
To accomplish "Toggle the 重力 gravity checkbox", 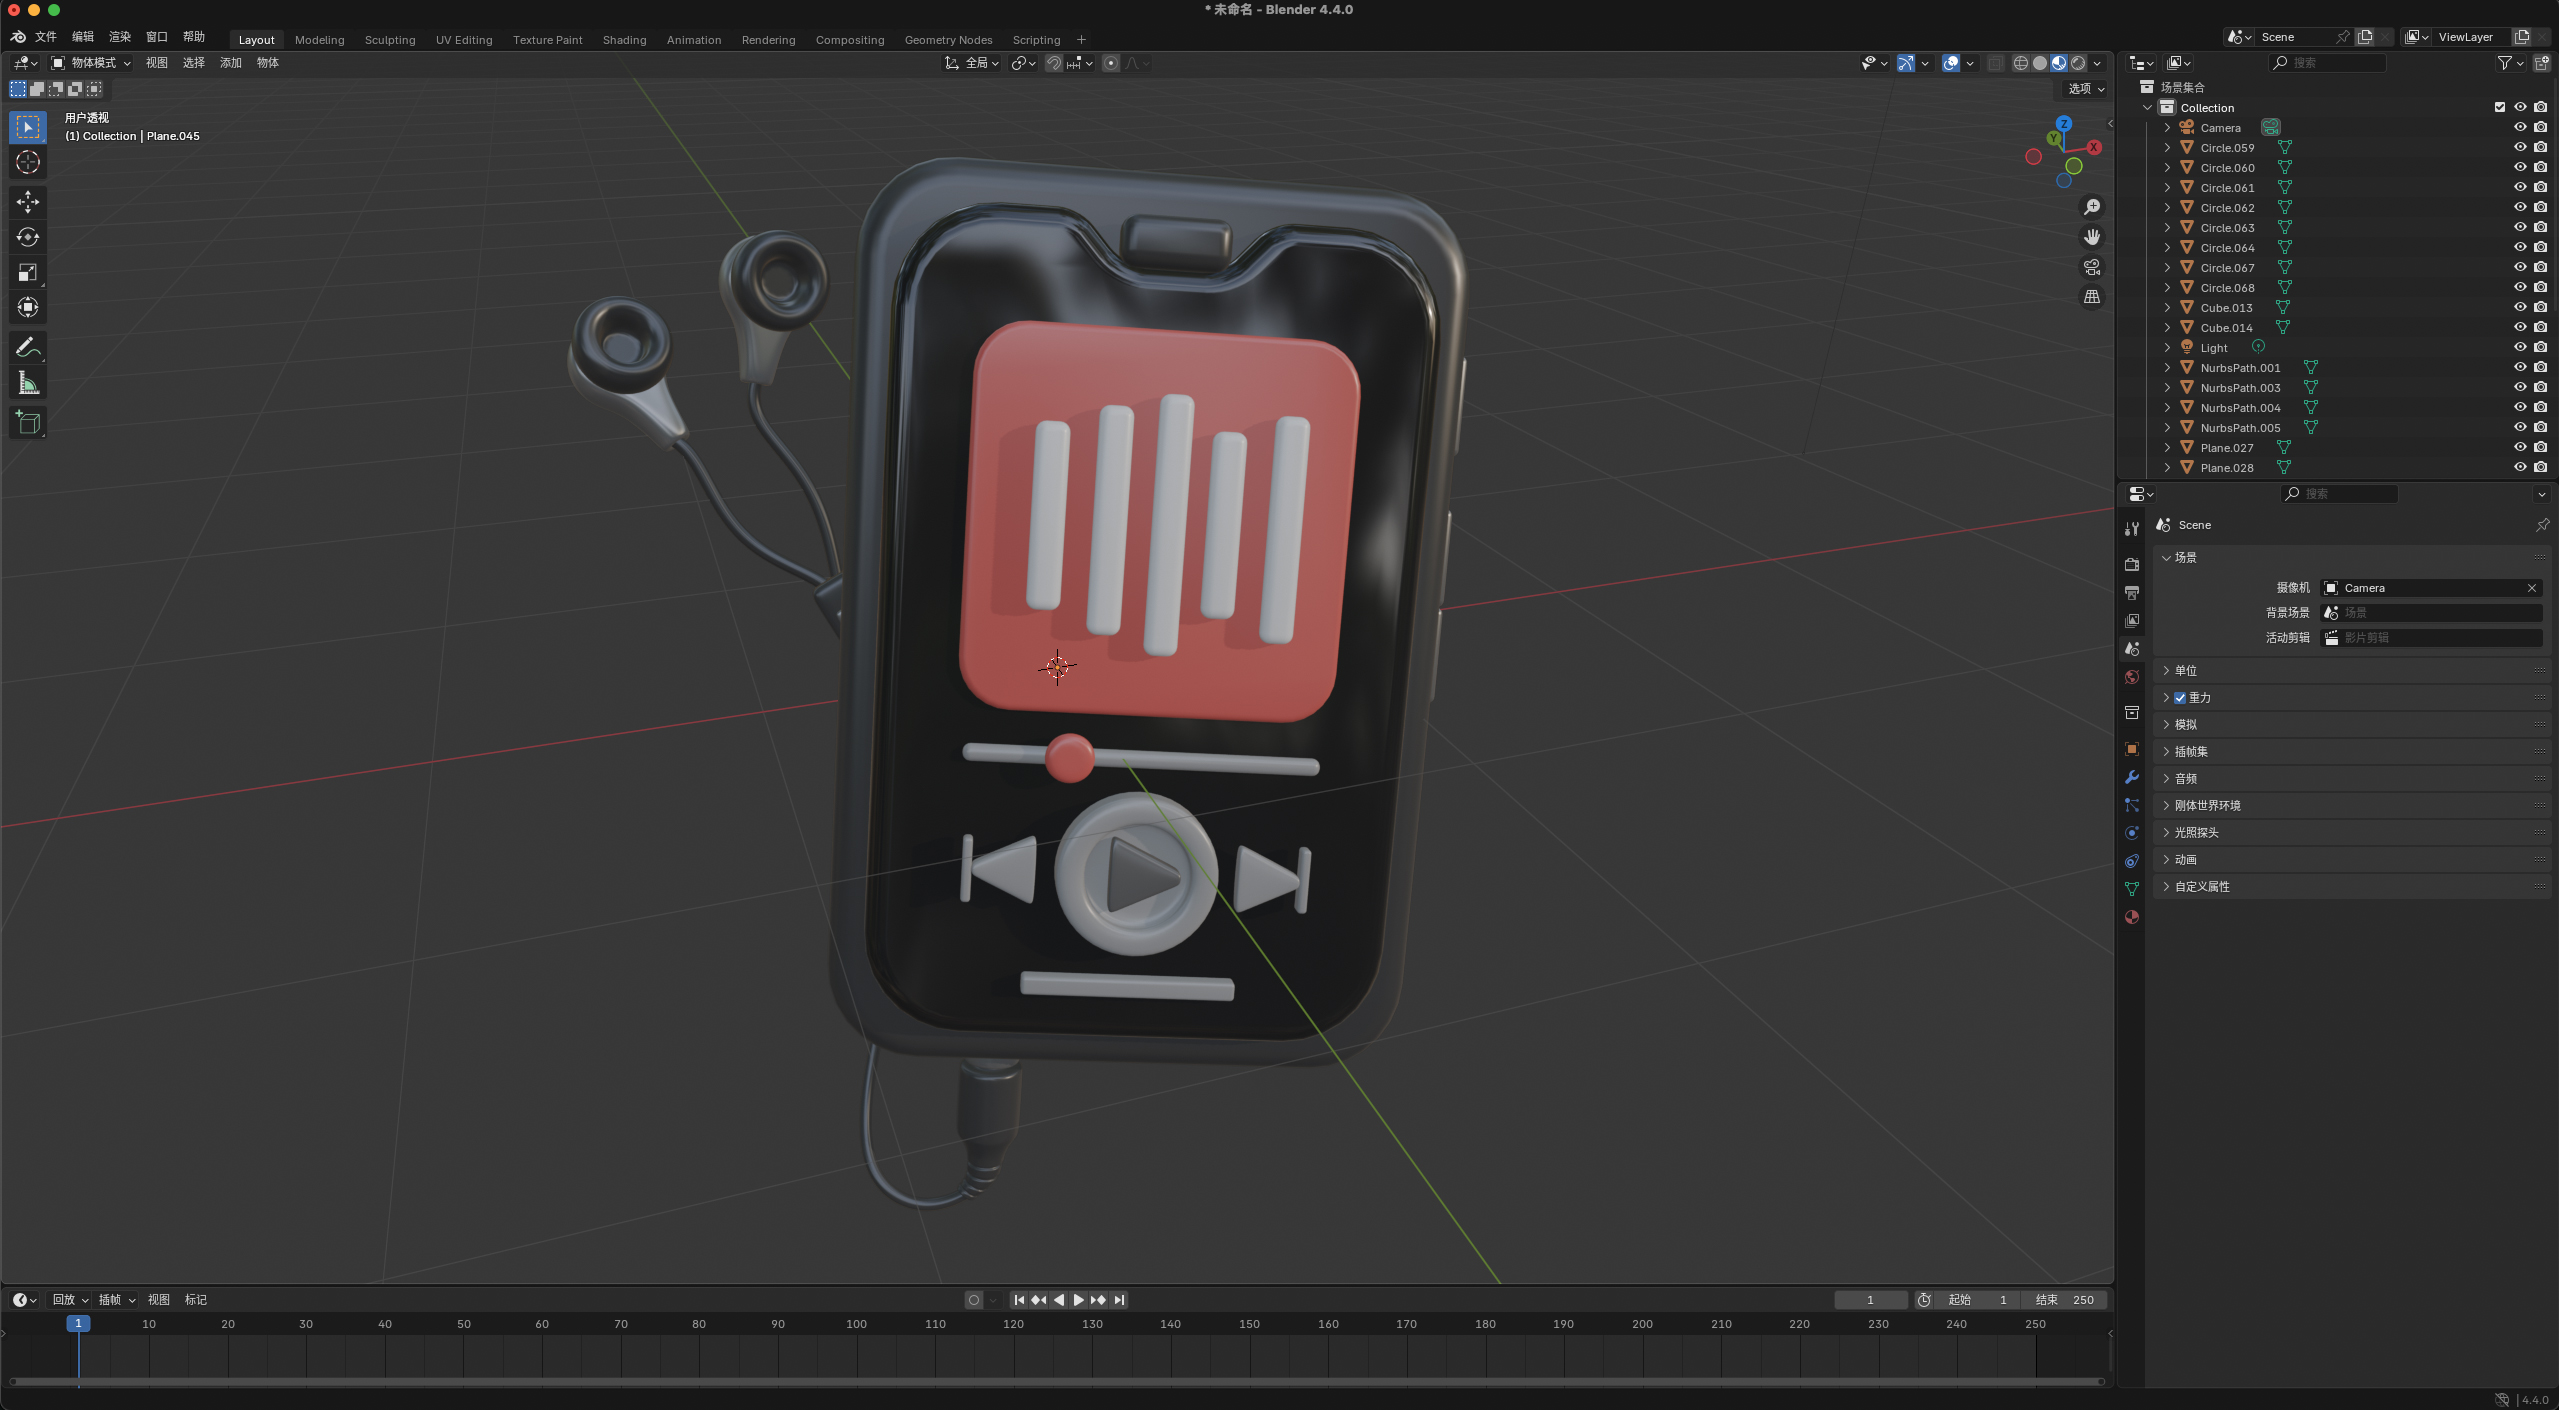I will click(2180, 697).
